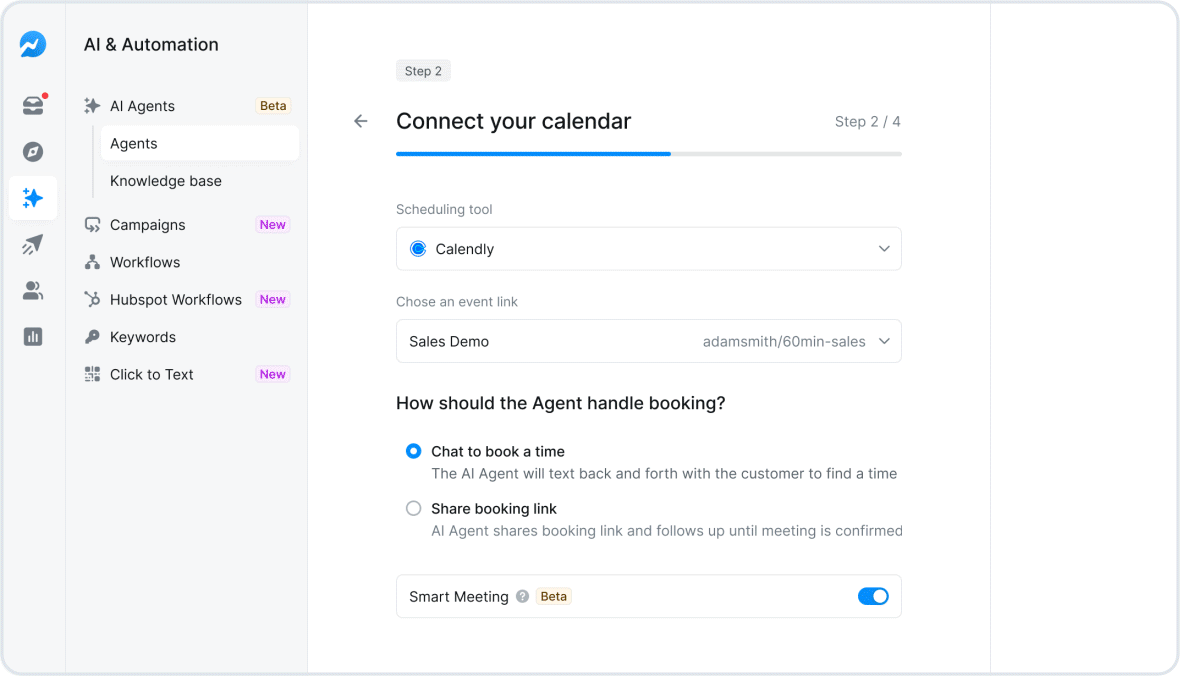Disable the Smart Meeting toggle
Image resolution: width=1180 pixels, height=676 pixels.
tap(872, 595)
